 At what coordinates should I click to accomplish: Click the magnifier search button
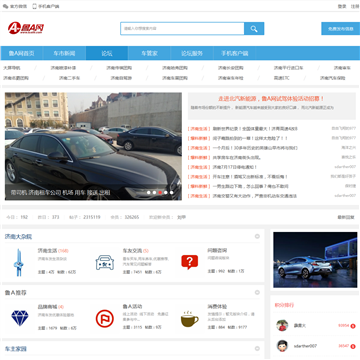pyautogui.click(x=254, y=29)
